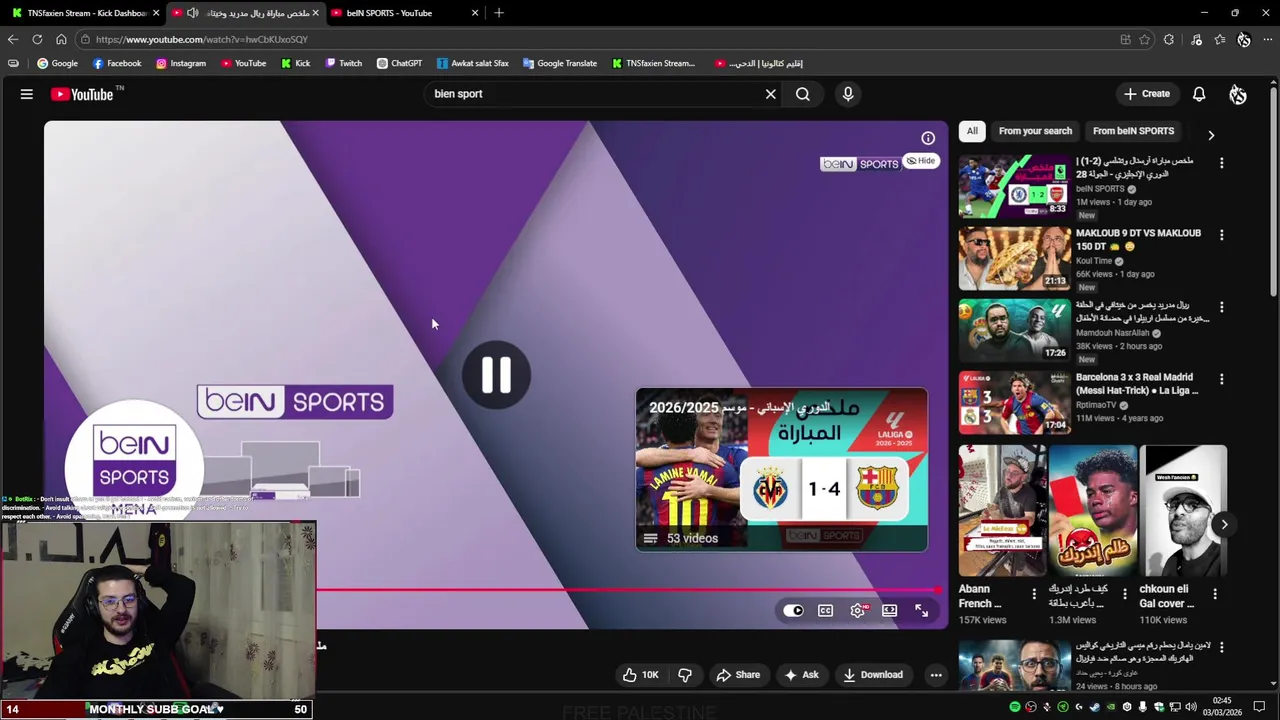Image resolution: width=1280 pixels, height=720 pixels.
Task: Show next Shorts with the arrow
Action: tap(1224, 524)
